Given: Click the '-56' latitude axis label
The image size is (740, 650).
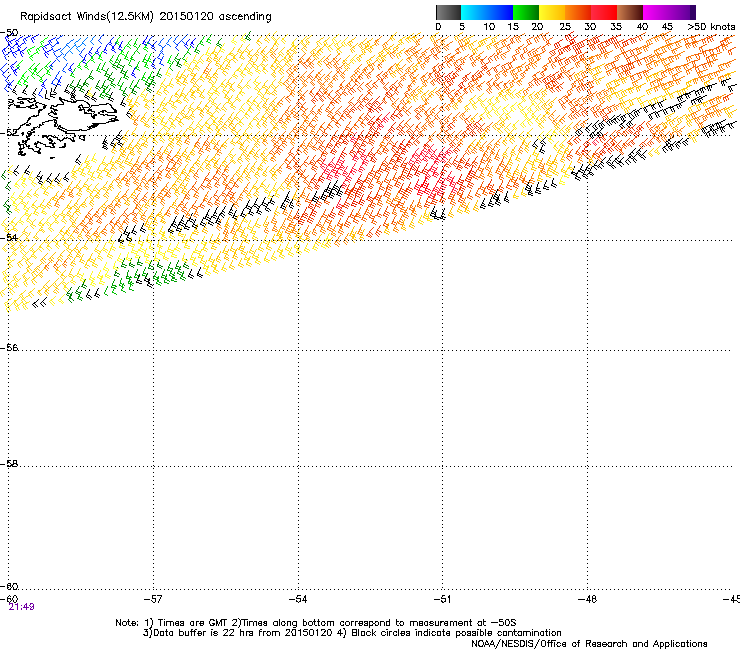Looking at the screenshot, I should pyautogui.click(x=9, y=348).
